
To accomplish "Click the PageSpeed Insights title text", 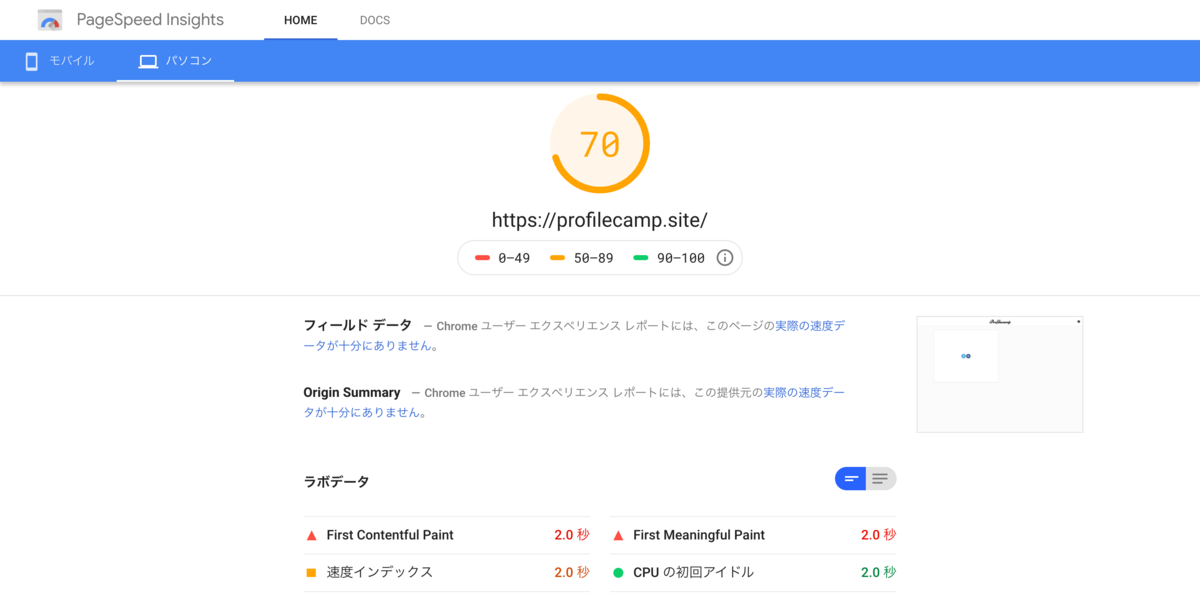I will [x=150, y=20].
